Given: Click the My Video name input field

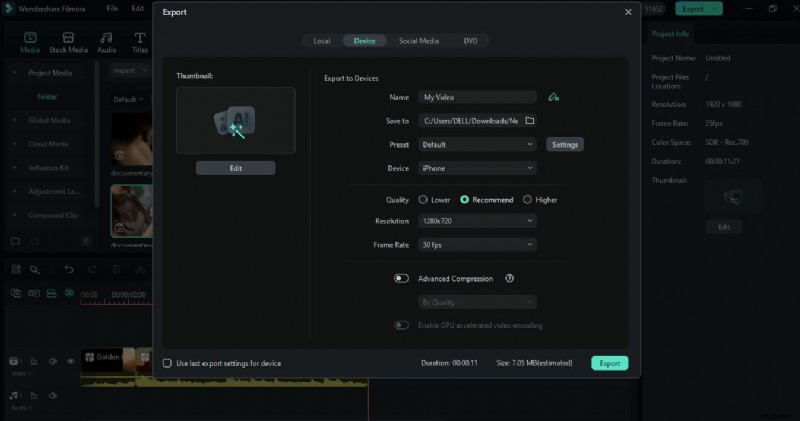Looking at the screenshot, I should coord(477,97).
